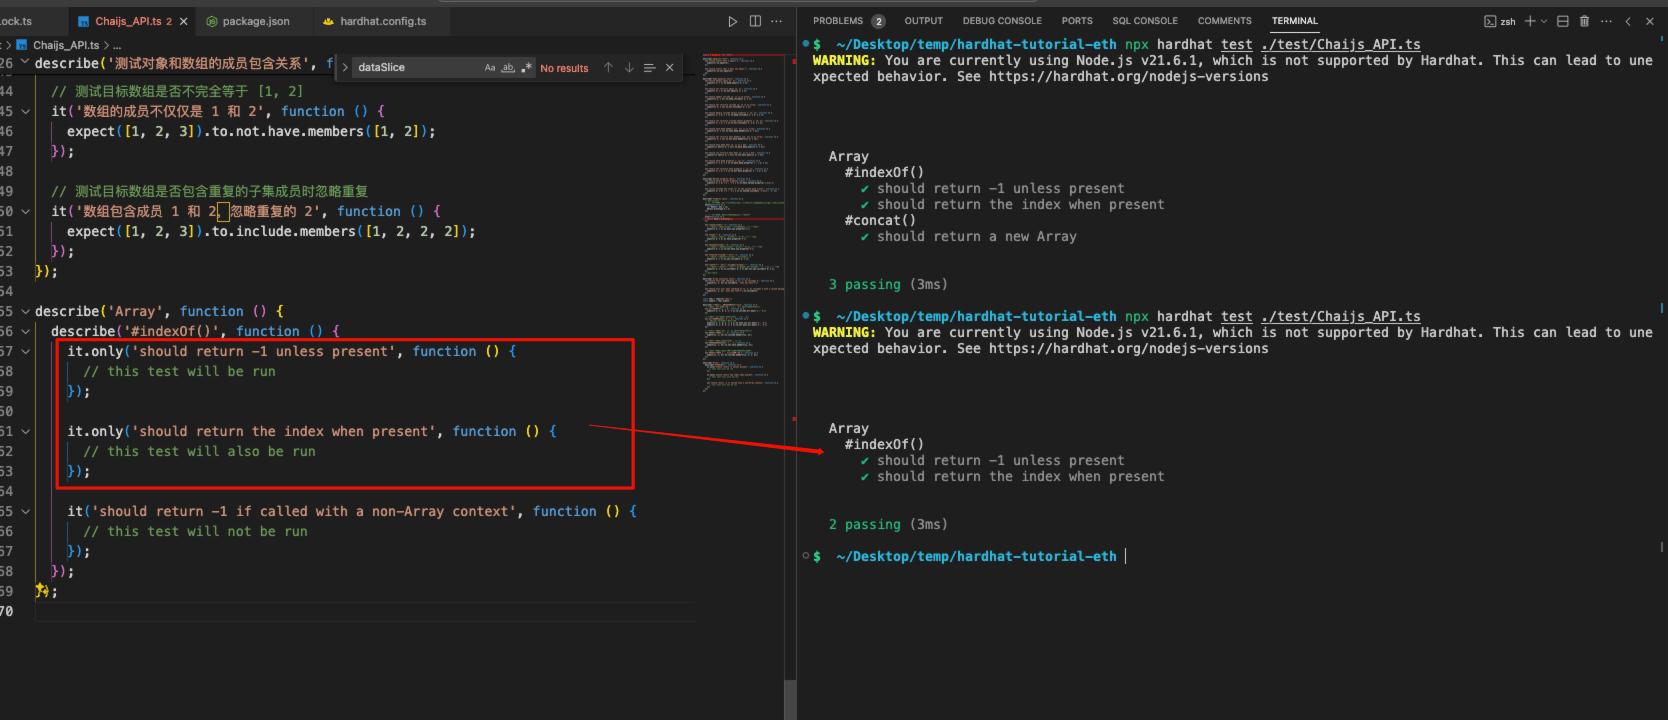Click the 'No results' find status text
The width and height of the screenshot is (1668, 720).
point(564,68)
